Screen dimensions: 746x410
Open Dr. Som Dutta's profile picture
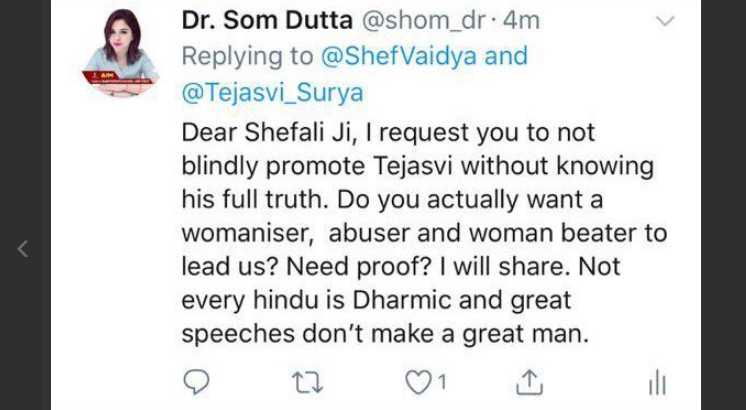coord(119,52)
